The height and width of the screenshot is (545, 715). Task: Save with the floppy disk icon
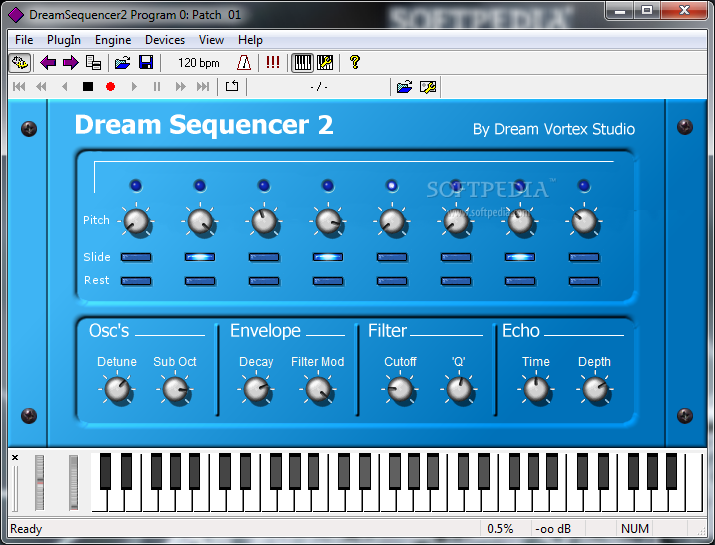coord(146,62)
